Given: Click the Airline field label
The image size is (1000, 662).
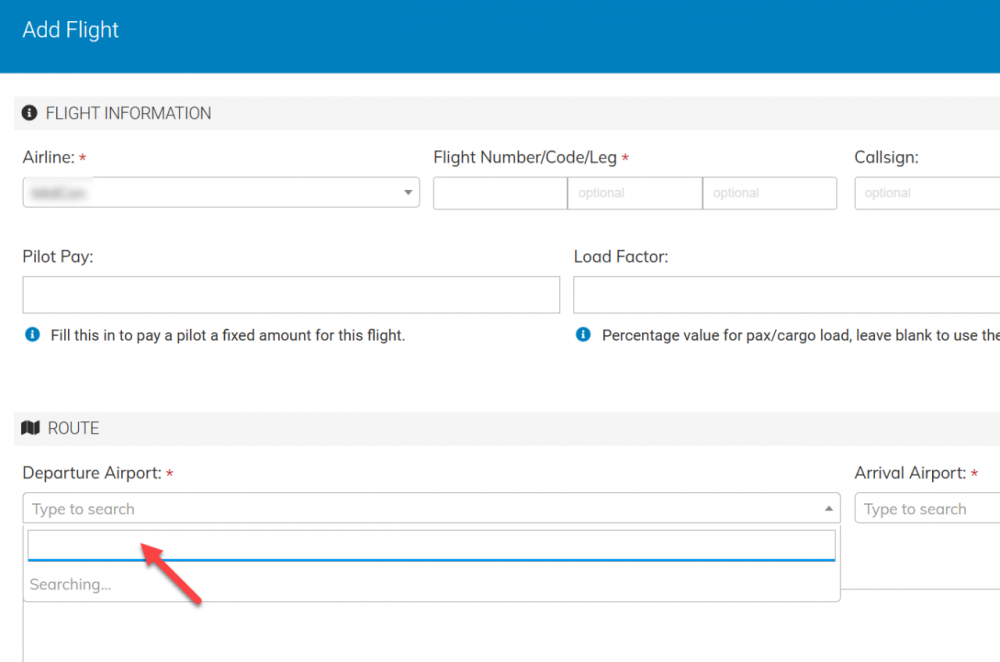Looking at the screenshot, I should (x=48, y=157).
